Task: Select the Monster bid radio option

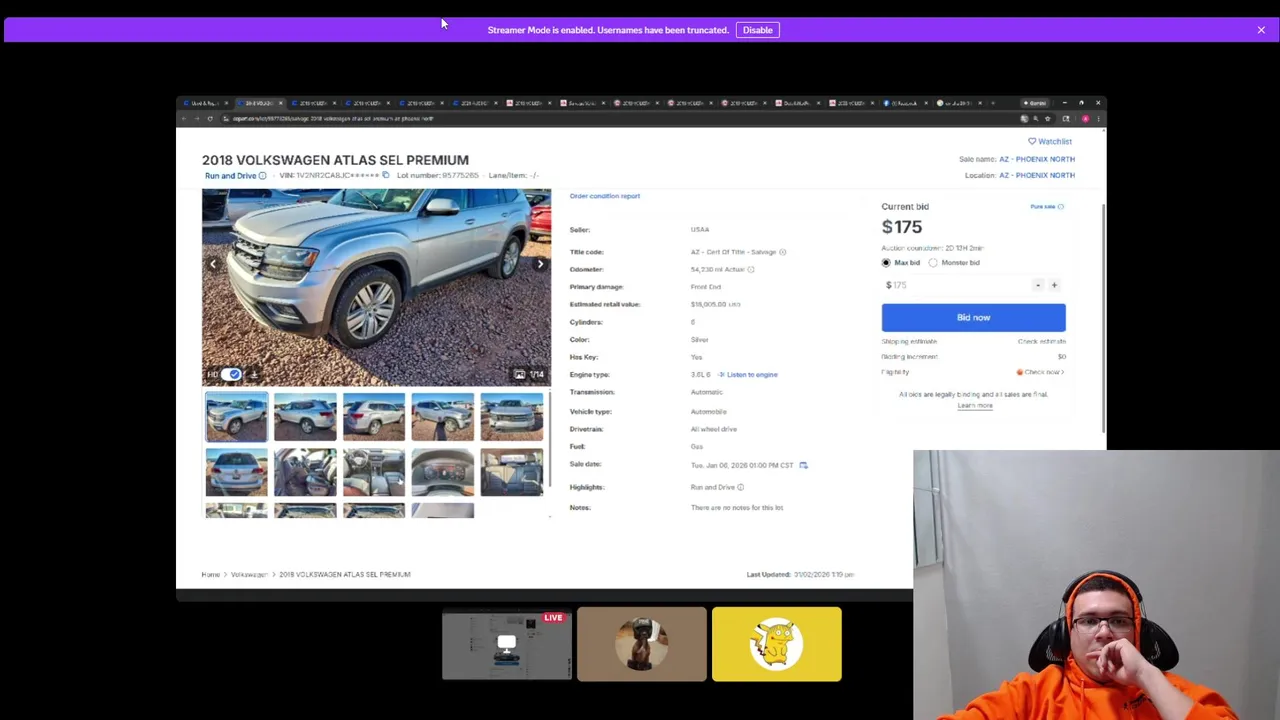Action: click(933, 263)
